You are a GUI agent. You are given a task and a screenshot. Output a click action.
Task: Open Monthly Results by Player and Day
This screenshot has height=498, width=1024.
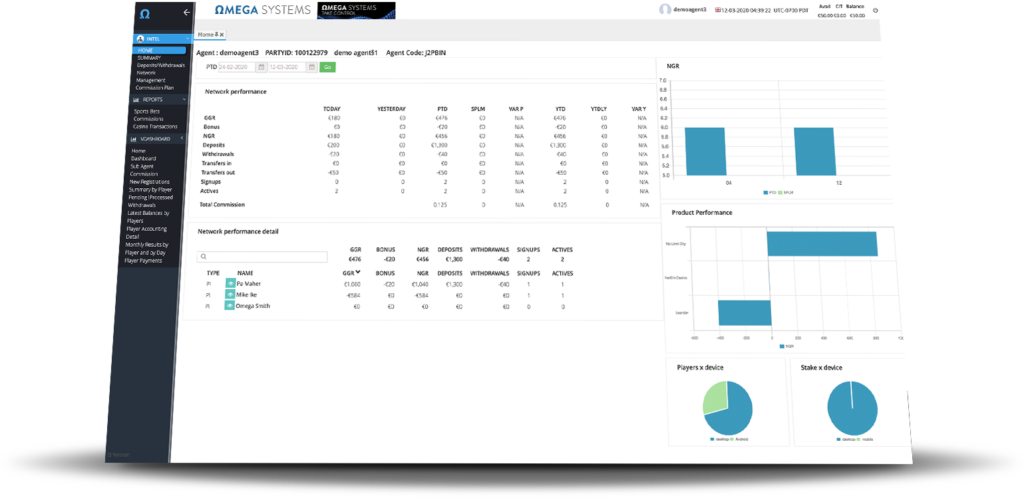[146, 249]
